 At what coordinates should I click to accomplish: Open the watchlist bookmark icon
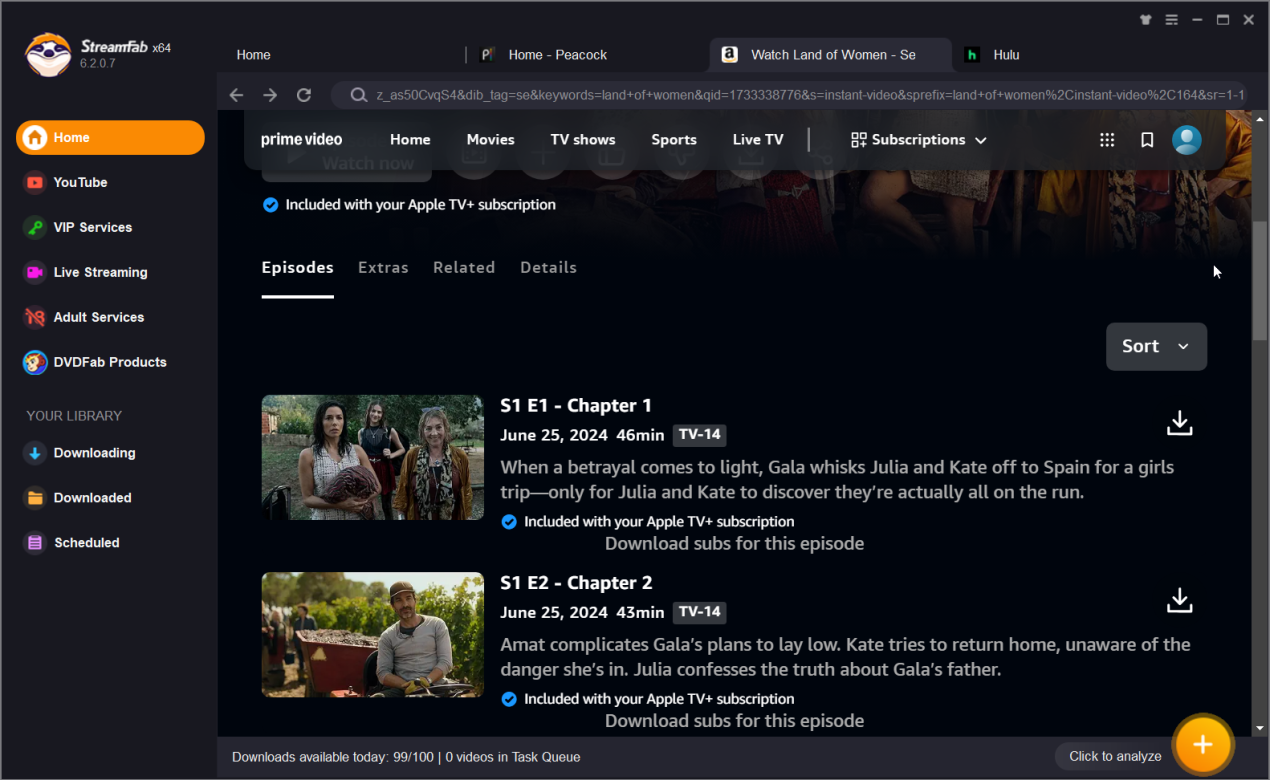coord(1147,140)
